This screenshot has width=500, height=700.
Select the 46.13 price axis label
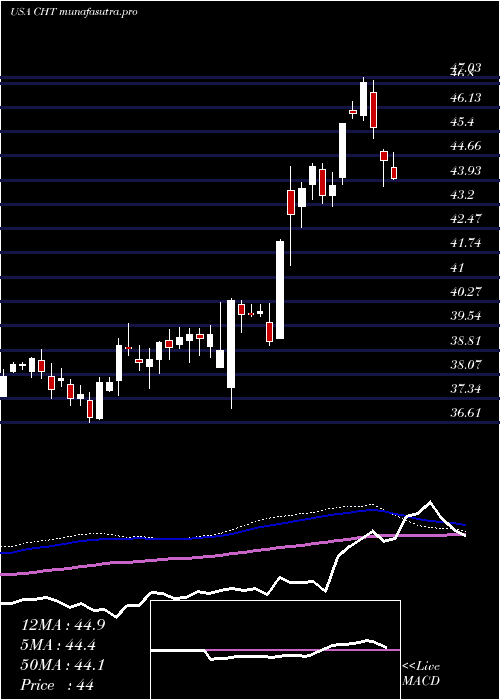click(466, 97)
